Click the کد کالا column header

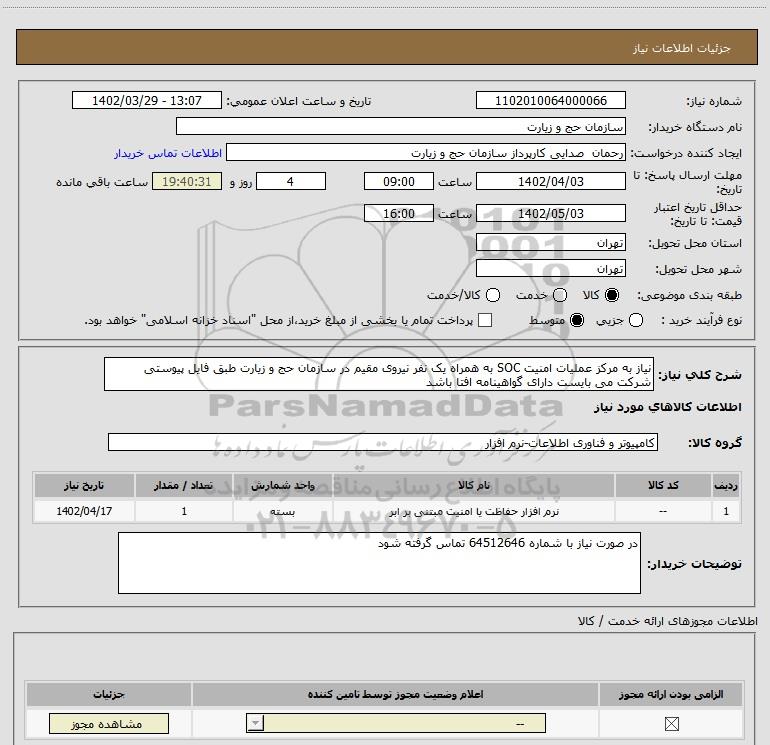coord(662,486)
